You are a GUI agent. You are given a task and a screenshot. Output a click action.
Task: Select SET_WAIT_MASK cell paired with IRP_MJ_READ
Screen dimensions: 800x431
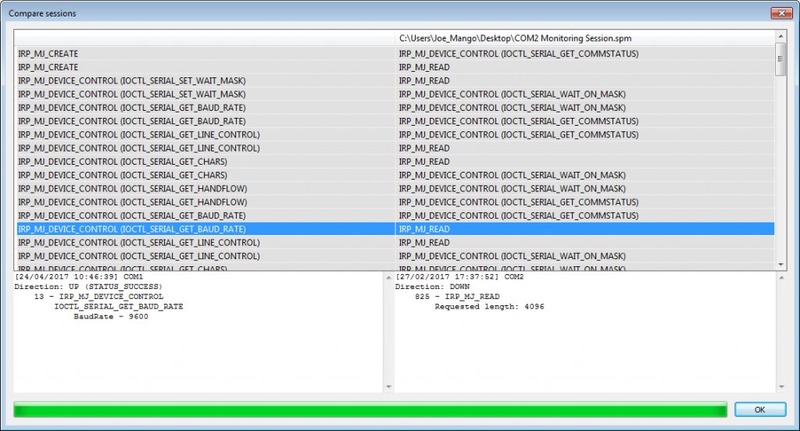[205, 81]
